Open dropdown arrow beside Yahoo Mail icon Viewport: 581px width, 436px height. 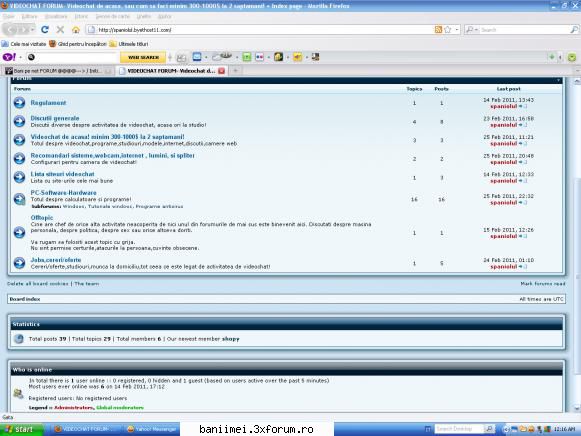206,57
